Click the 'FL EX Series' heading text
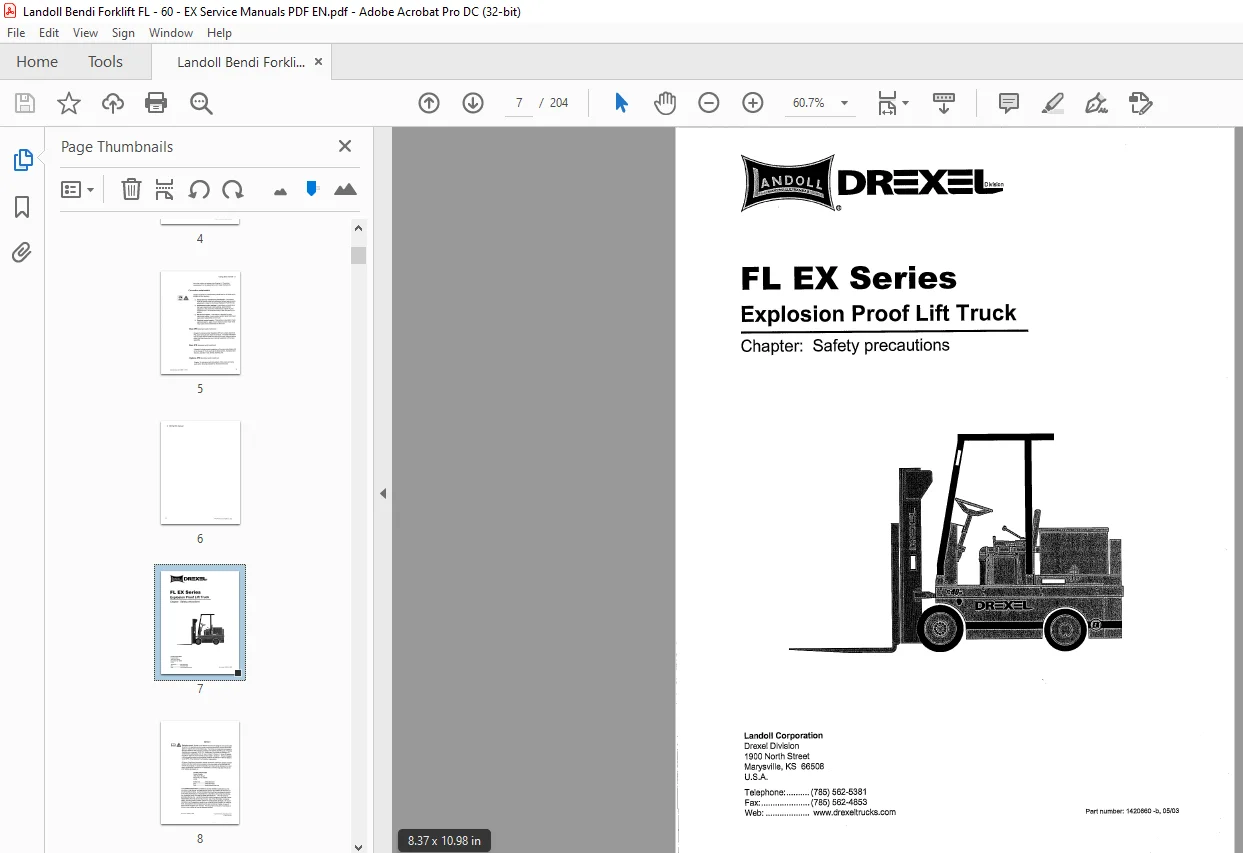The height and width of the screenshot is (853, 1243). point(849,278)
